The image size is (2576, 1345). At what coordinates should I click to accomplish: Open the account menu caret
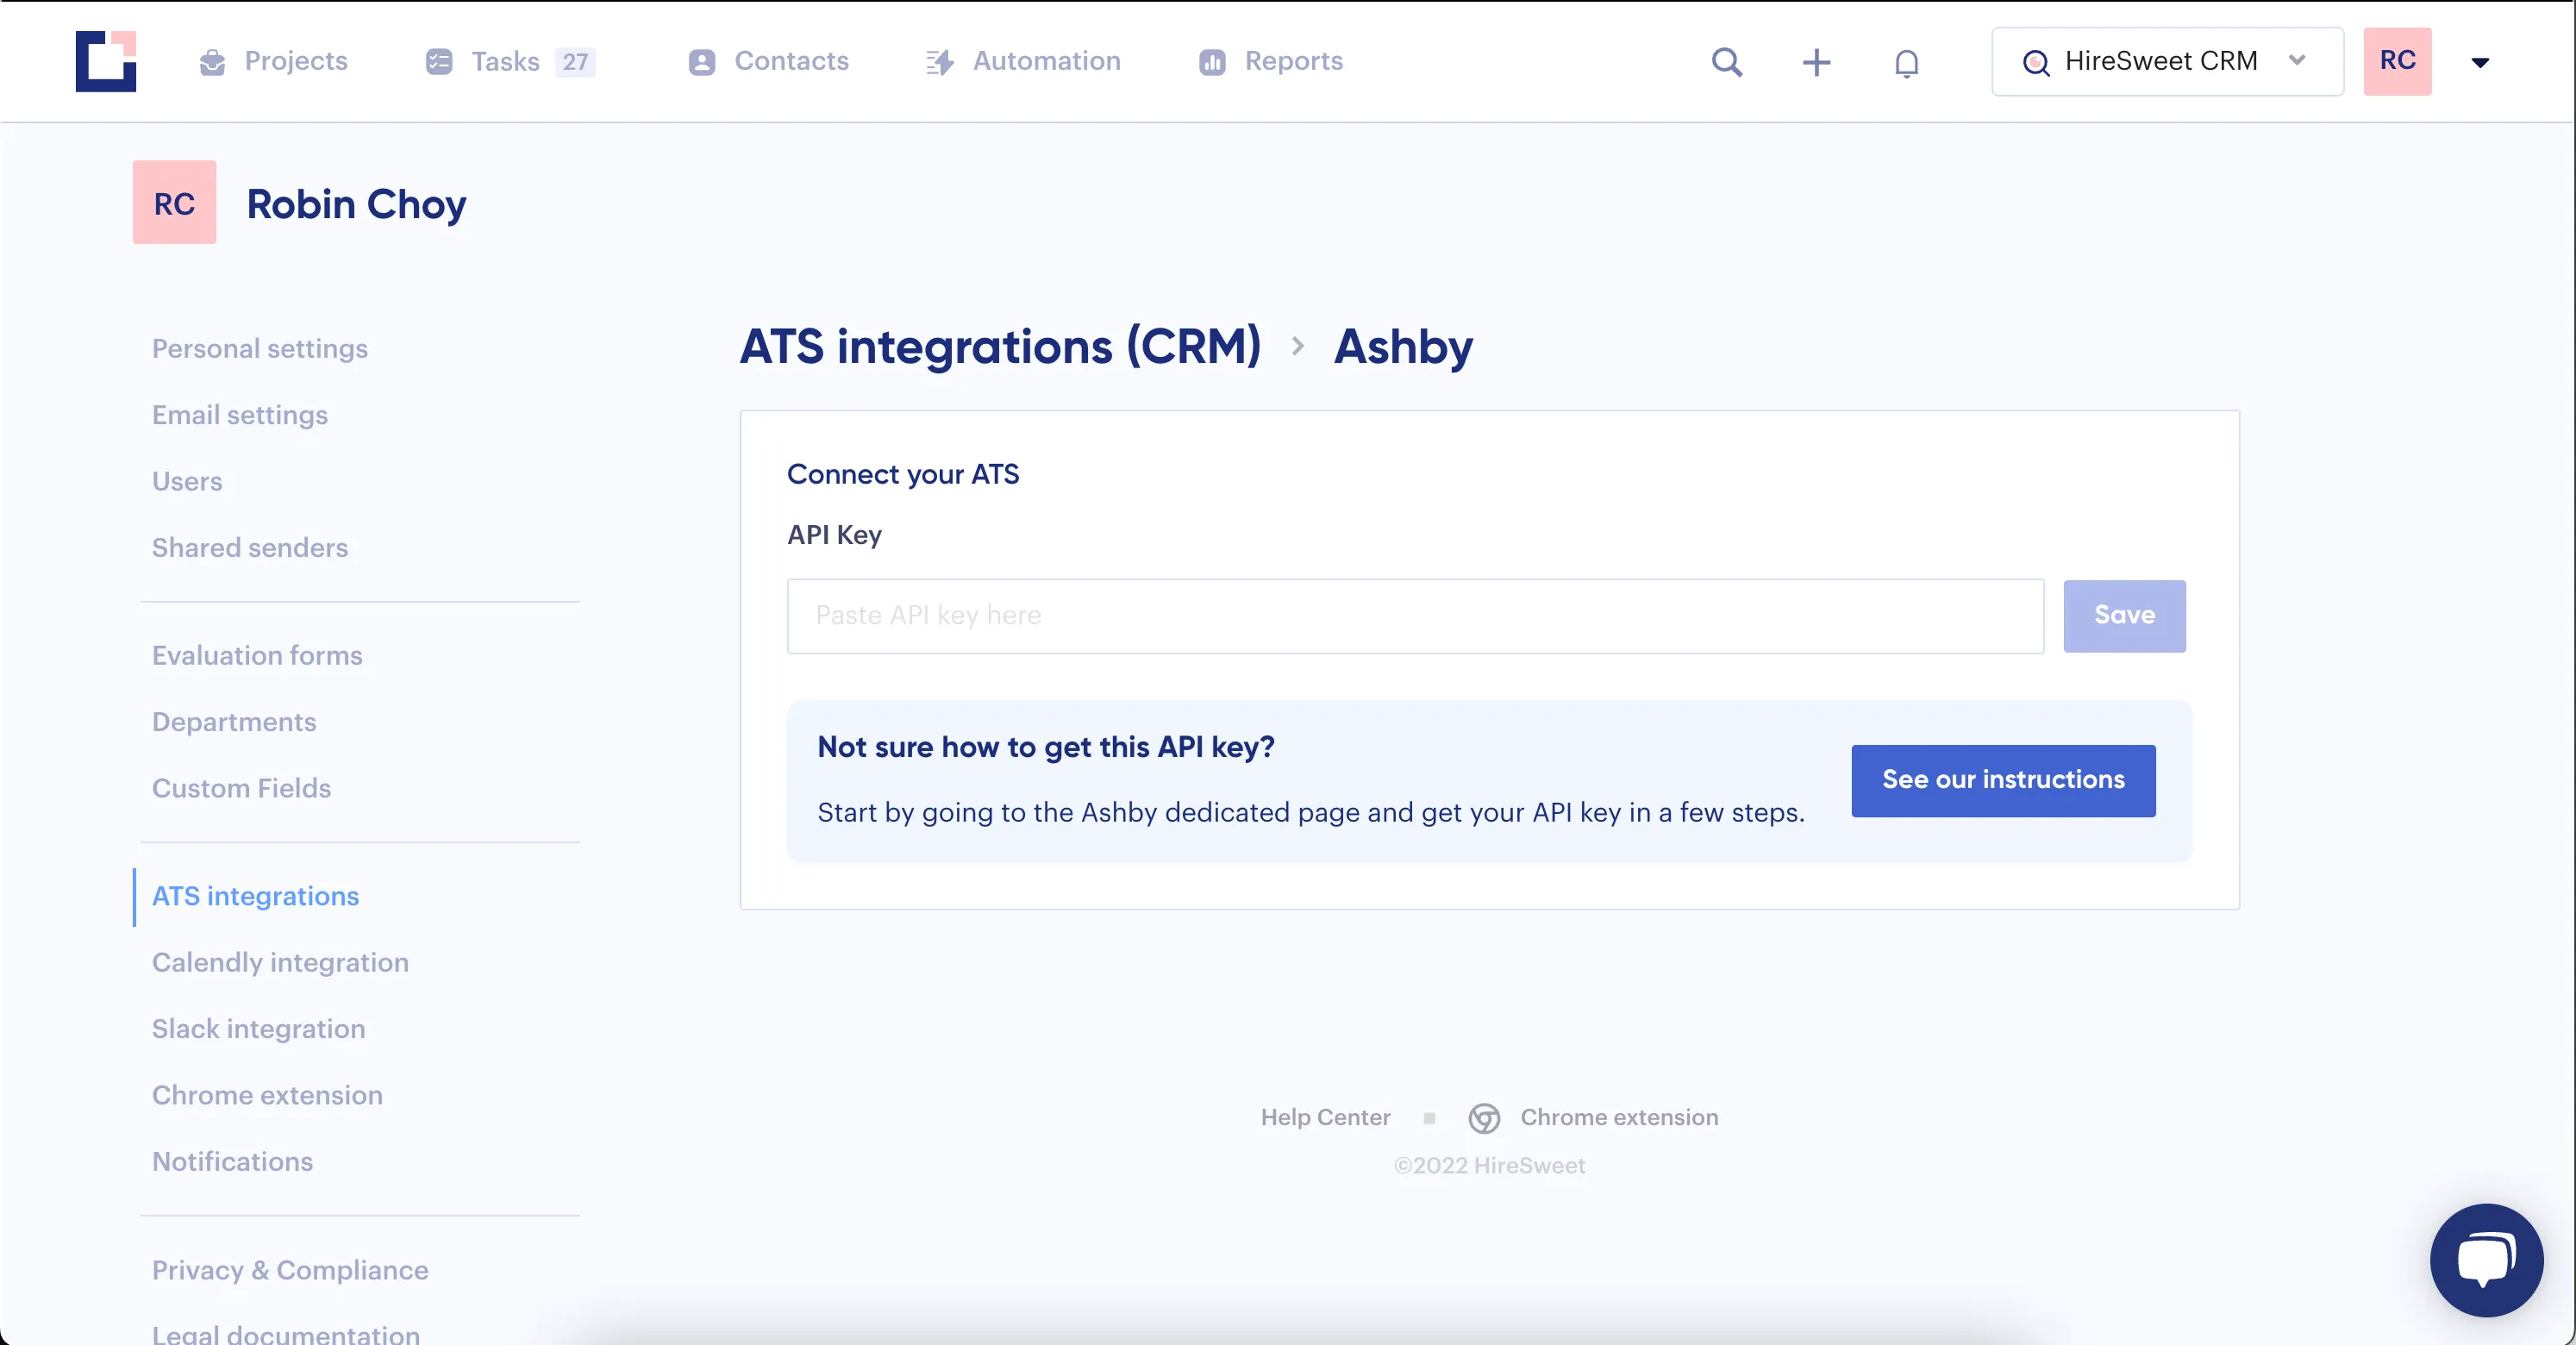tap(2480, 63)
